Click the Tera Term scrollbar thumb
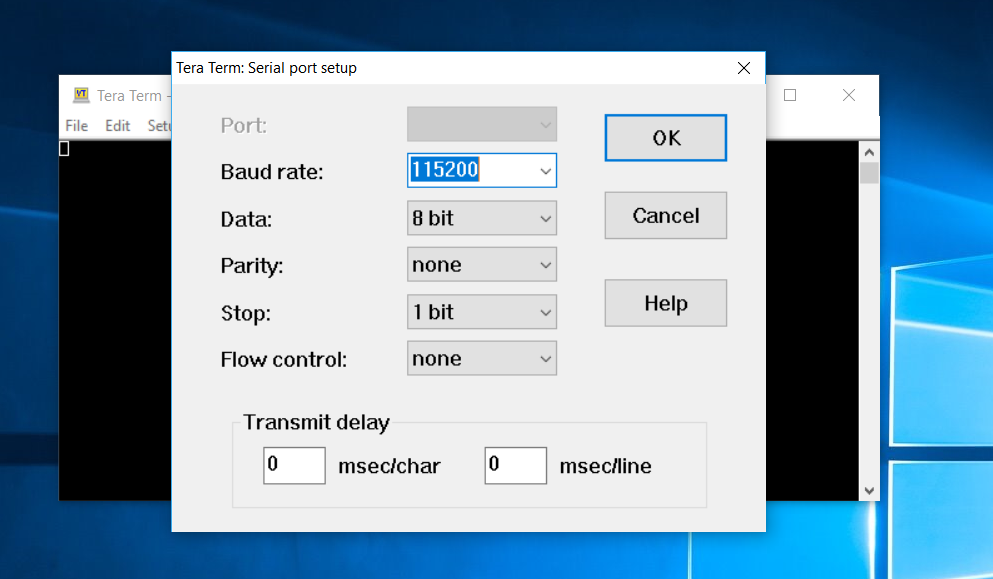 coord(869,173)
